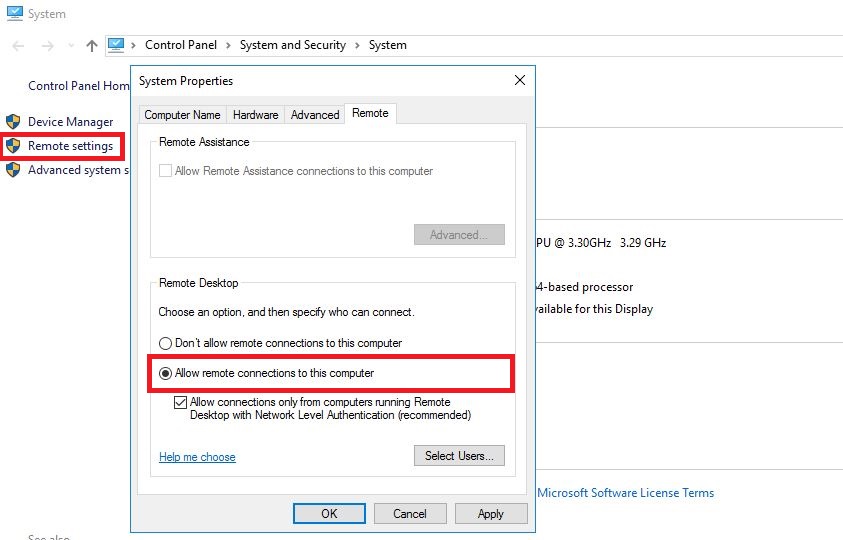Expand chevron after System and Security breadcrumb
Screen dimensions: 843x540
point(357,45)
